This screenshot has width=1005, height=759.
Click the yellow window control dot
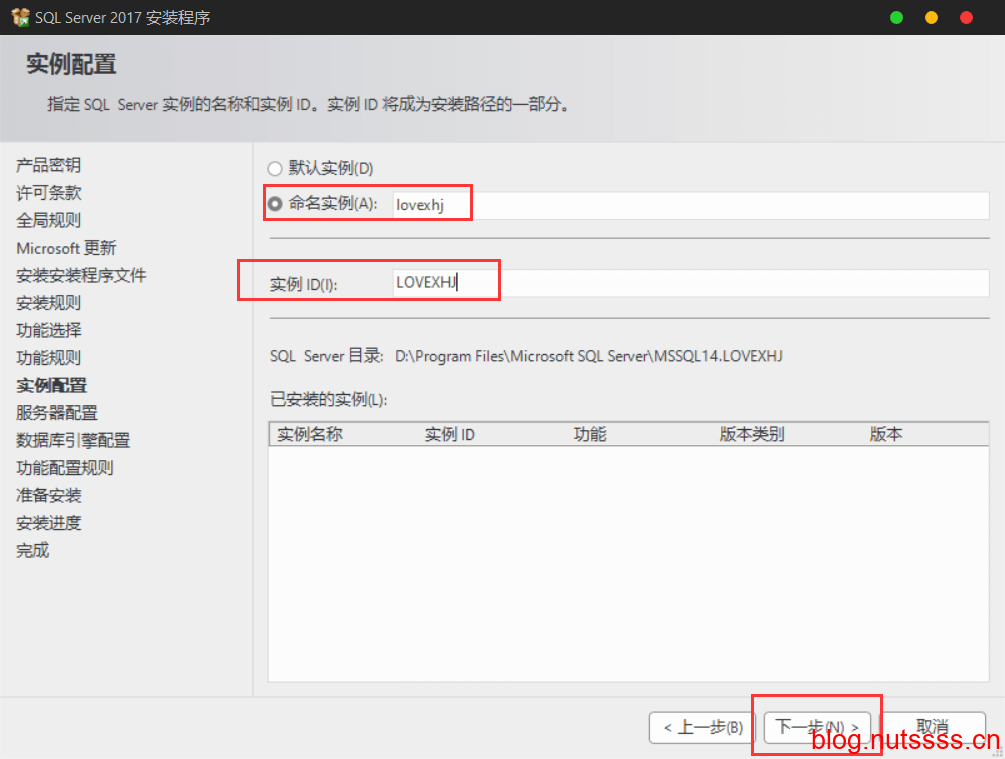[931, 17]
